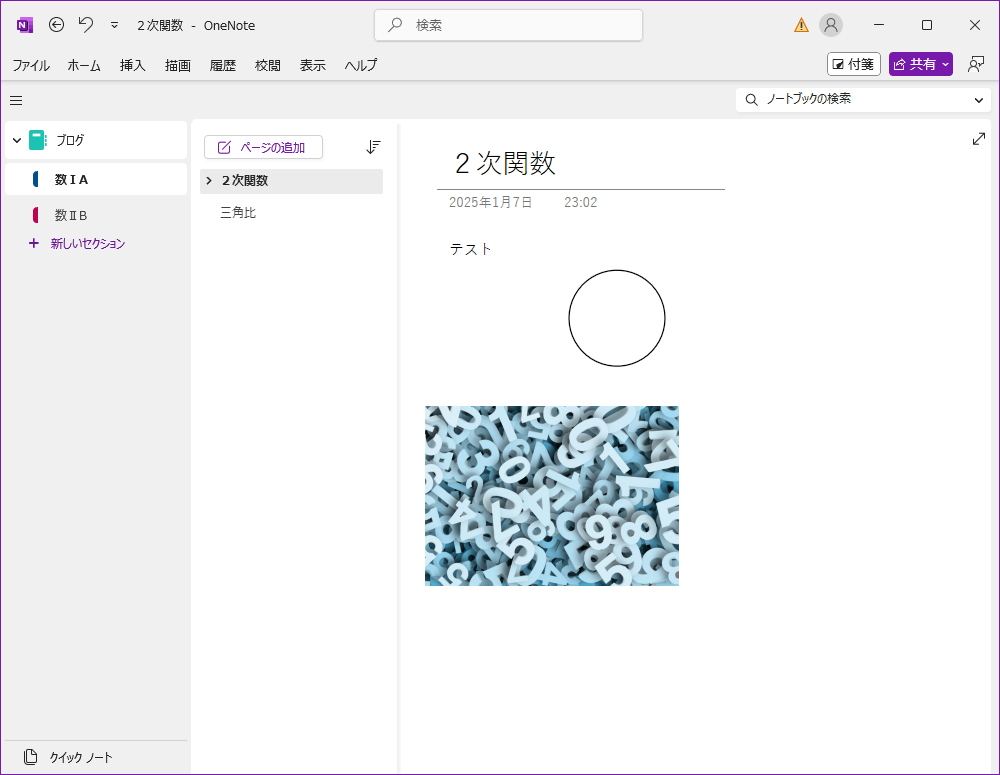Click the sort pages icon
Image resolution: width=1000 pixels, height=775 pixels.
pos(373,147)
